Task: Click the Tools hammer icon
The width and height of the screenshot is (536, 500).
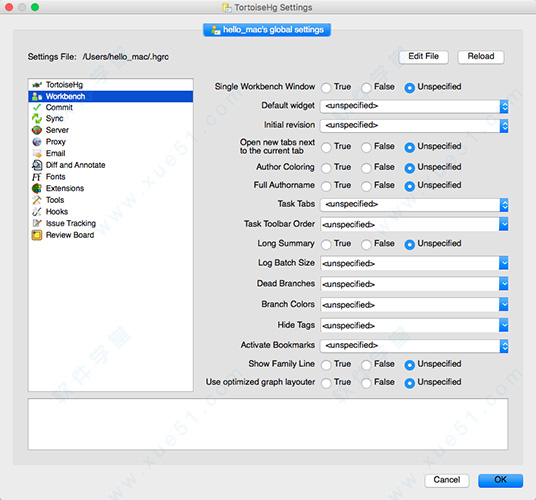Action: click(x=37, y=200)
